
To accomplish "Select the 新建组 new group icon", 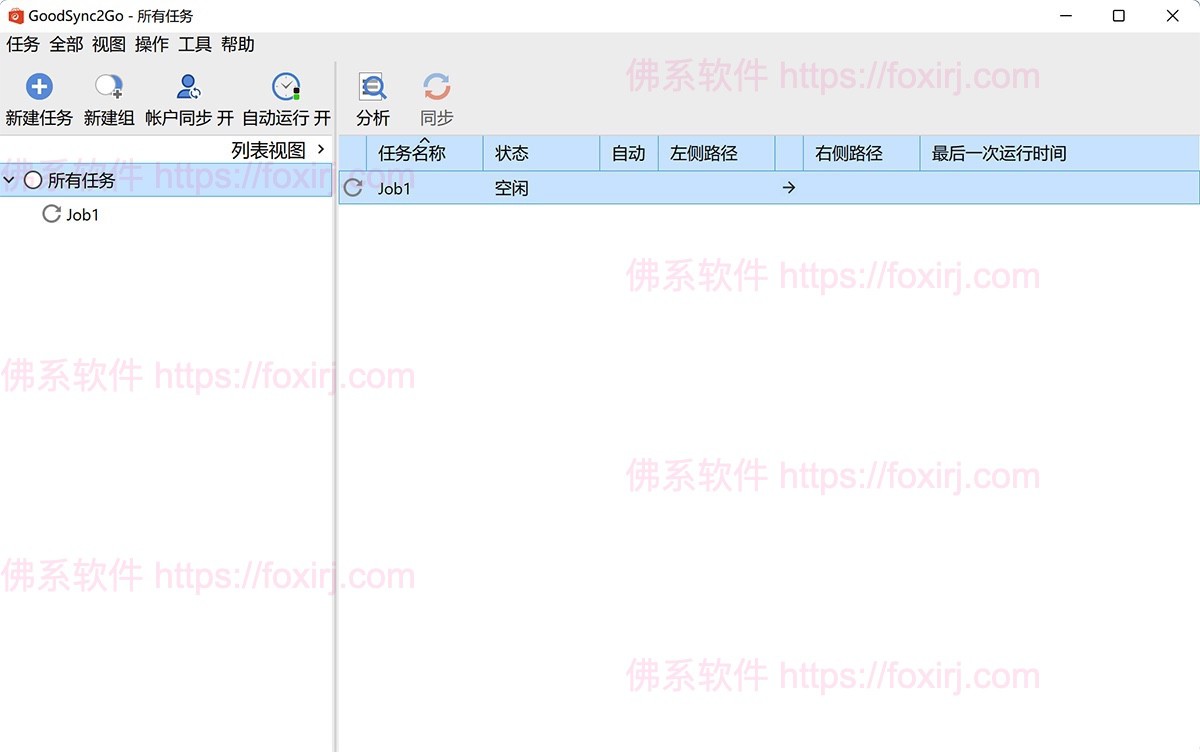I will coord(107,84).
